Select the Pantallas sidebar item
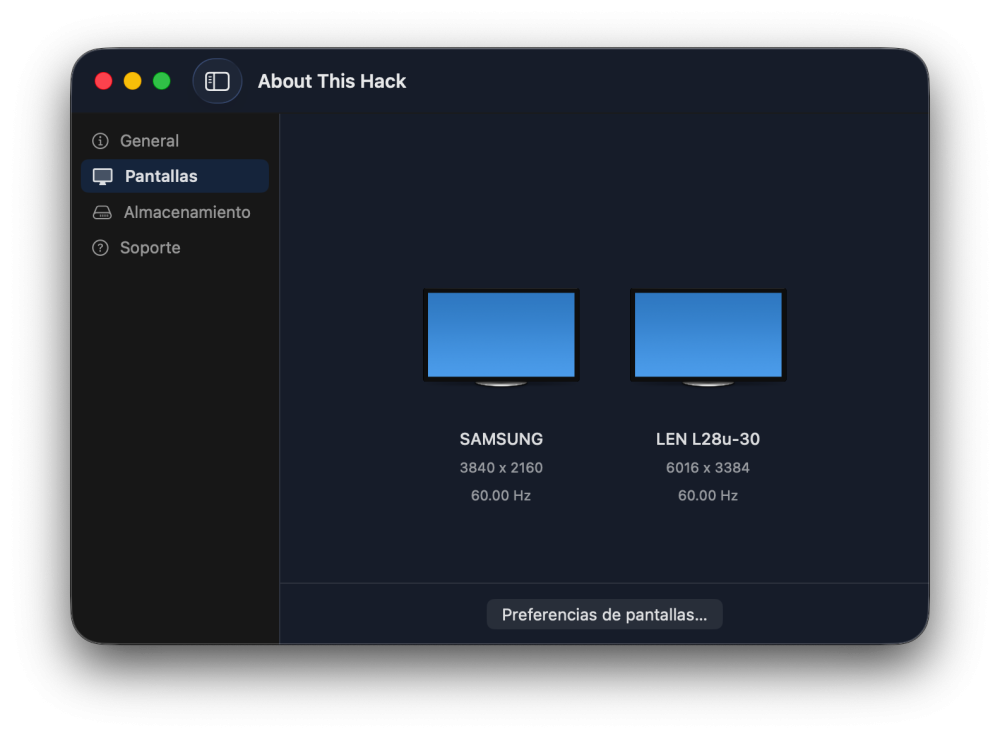This screenshot has height=738, width=1000. 175,176
